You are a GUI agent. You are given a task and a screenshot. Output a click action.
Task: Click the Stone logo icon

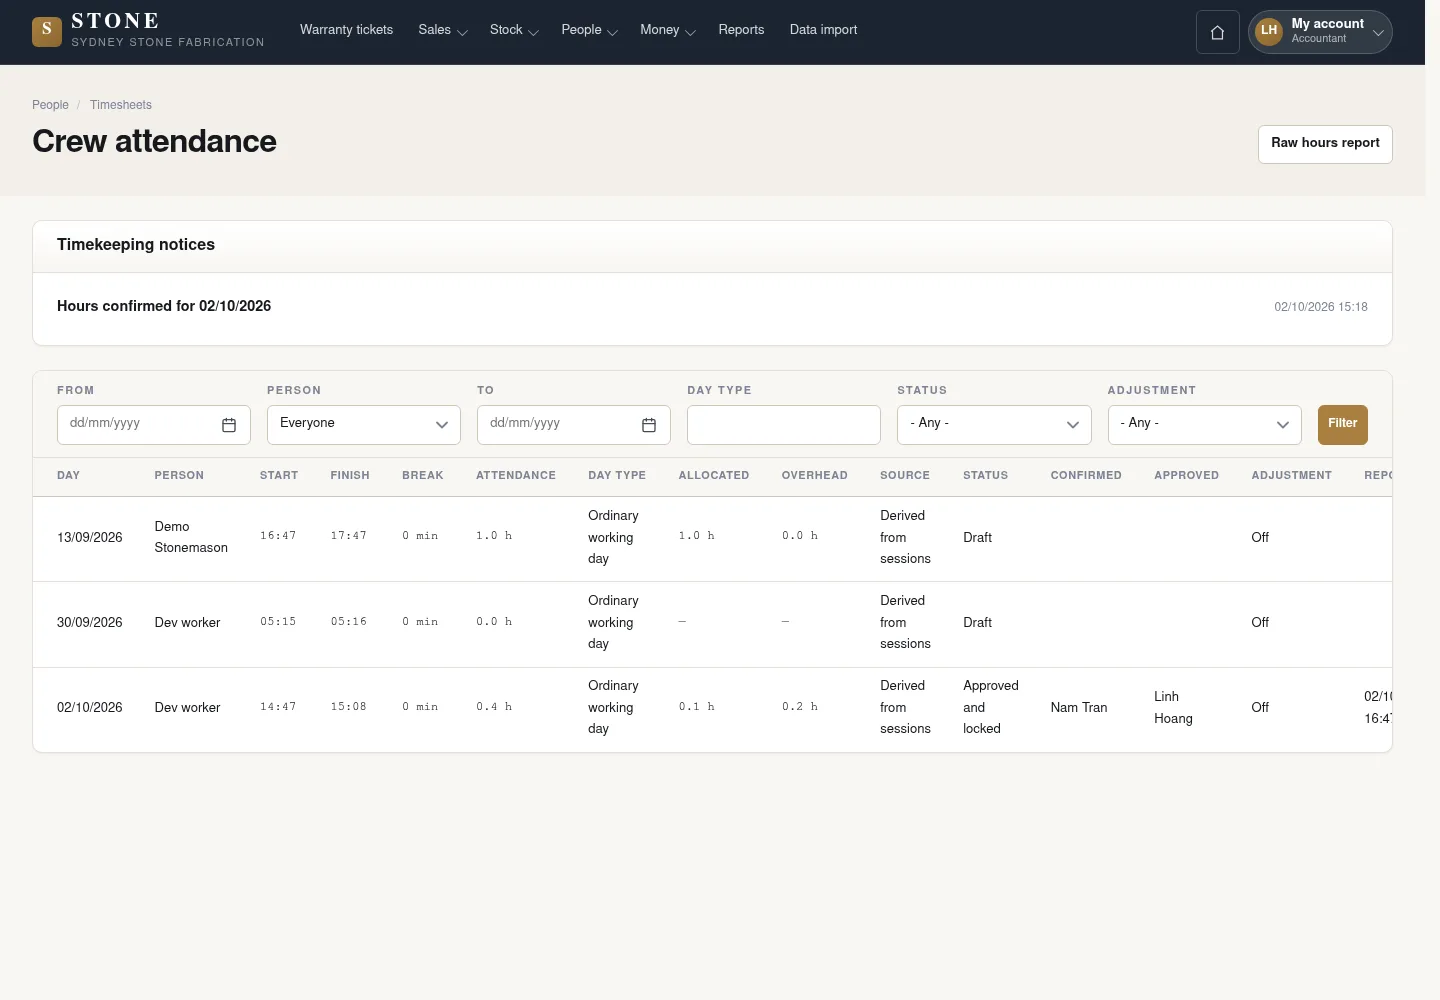tap(46, 31)
